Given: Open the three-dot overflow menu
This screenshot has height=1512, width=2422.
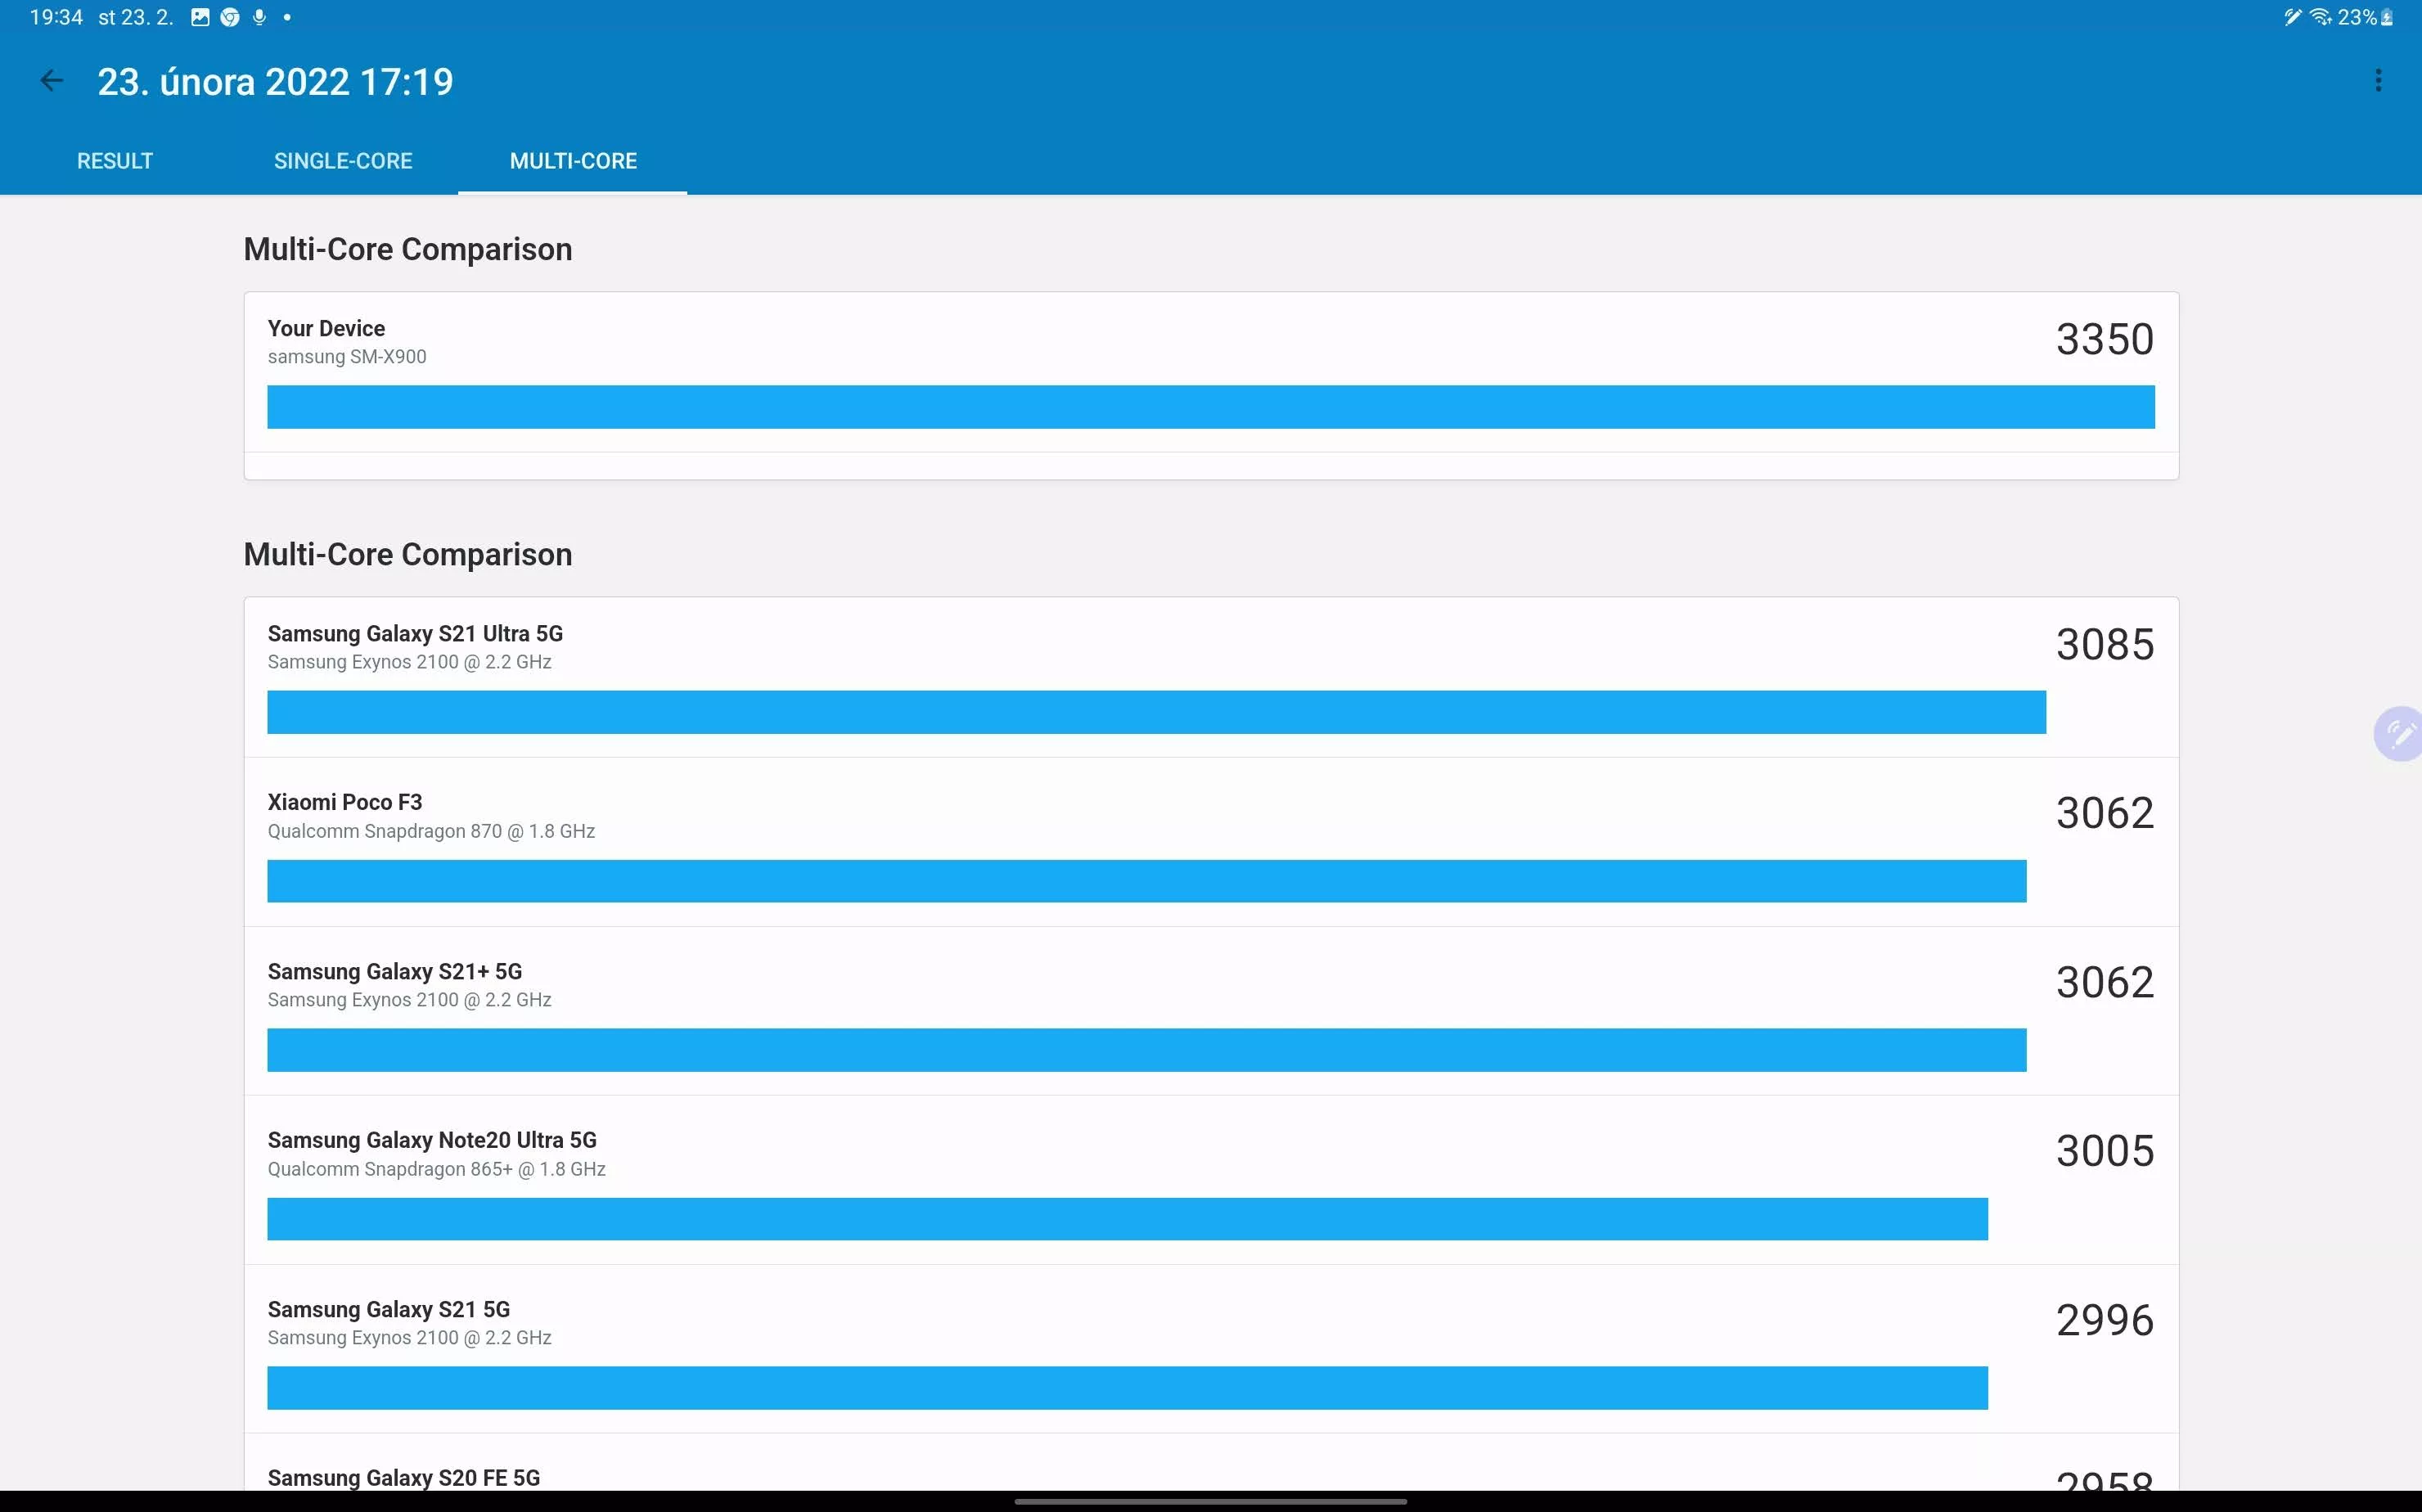Looking at the screenshot, I should [x=2378, y=81].
